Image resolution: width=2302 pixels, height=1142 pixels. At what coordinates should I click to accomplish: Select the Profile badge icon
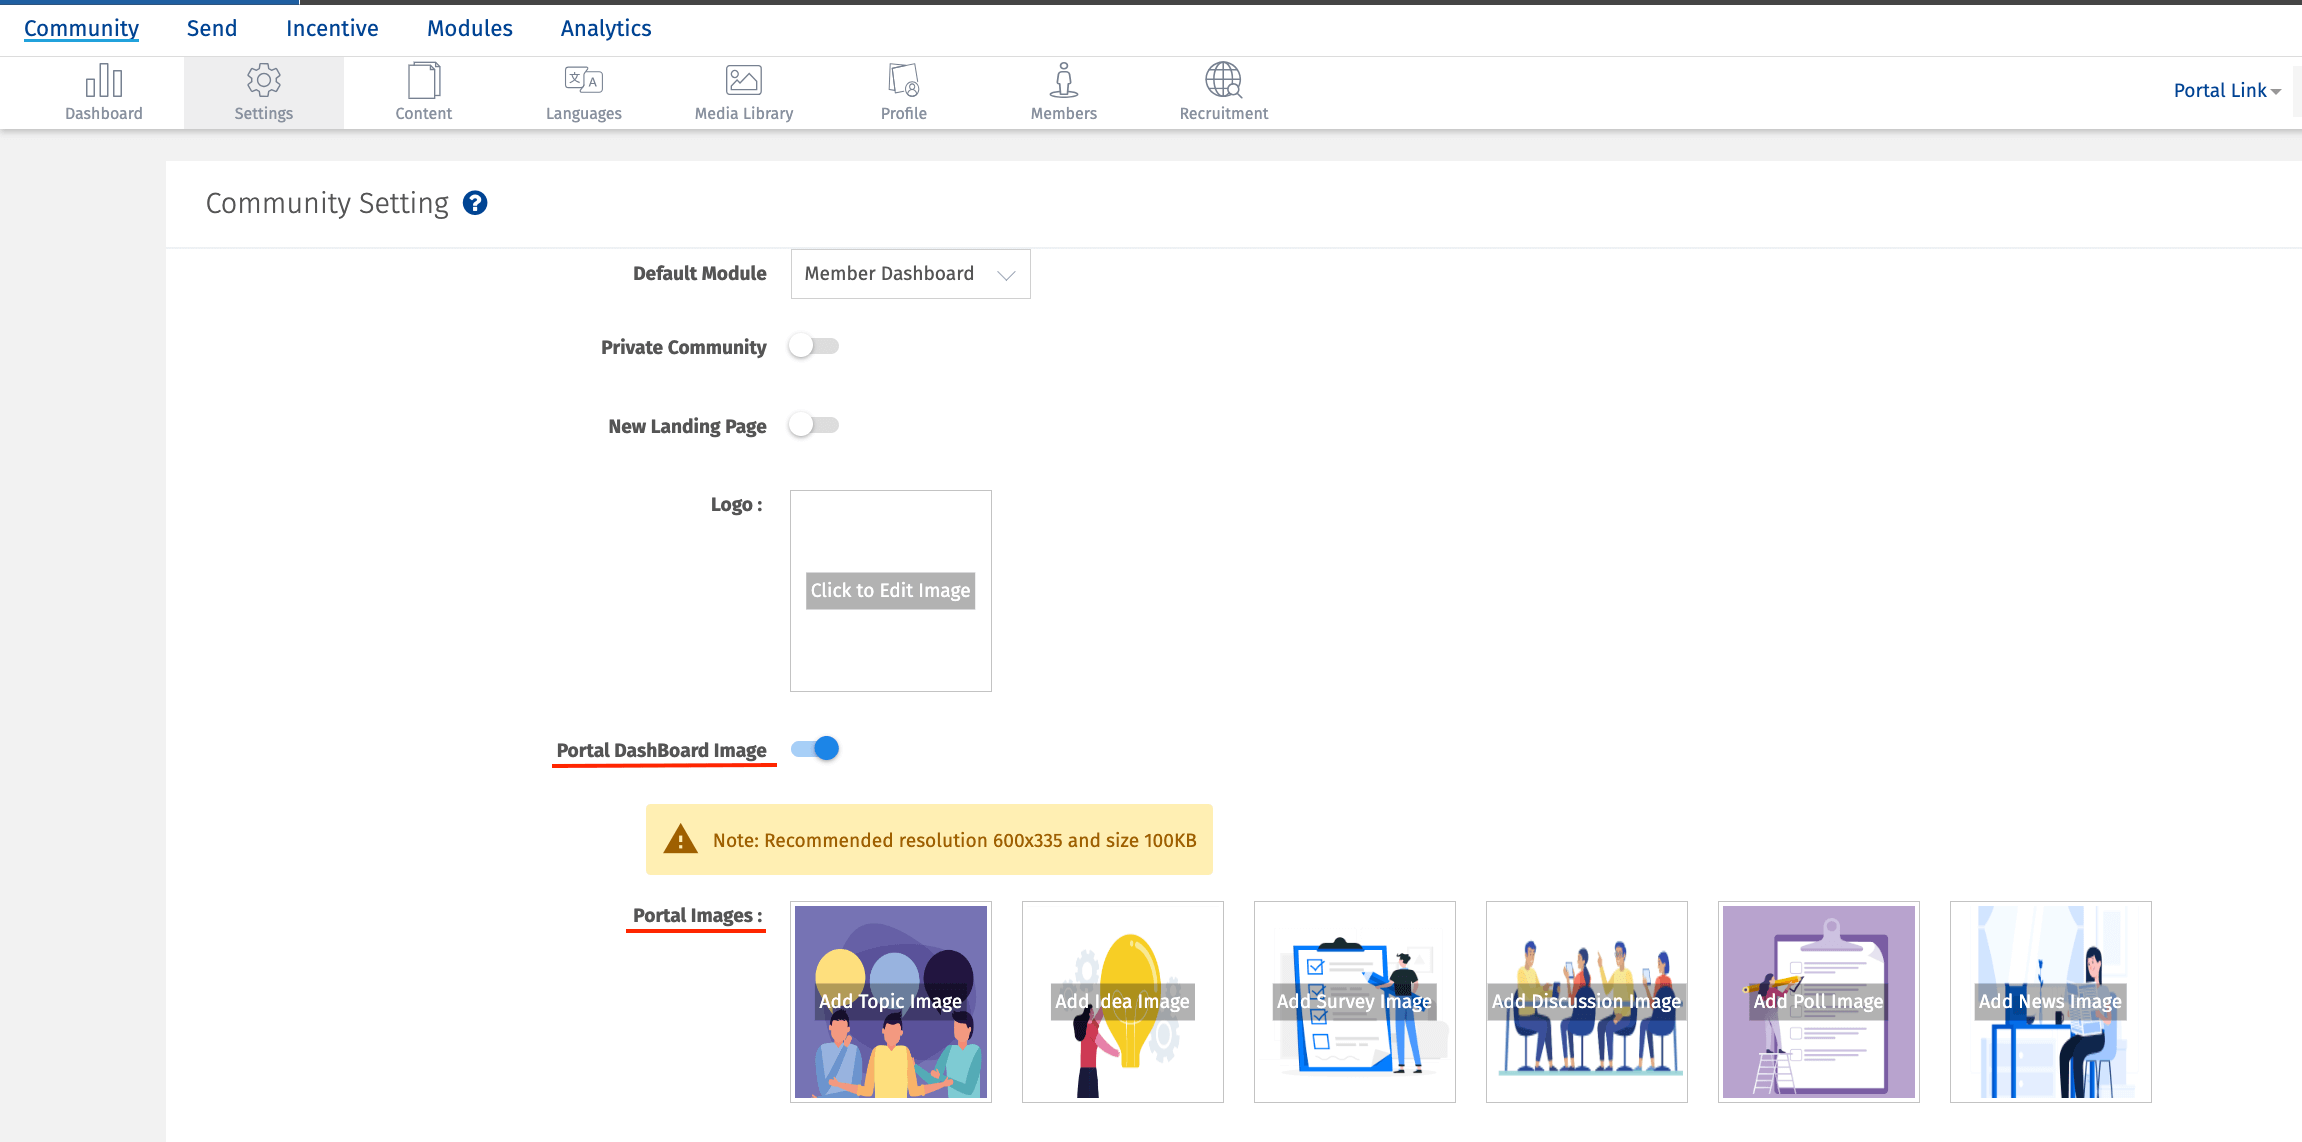pos(903,80)
